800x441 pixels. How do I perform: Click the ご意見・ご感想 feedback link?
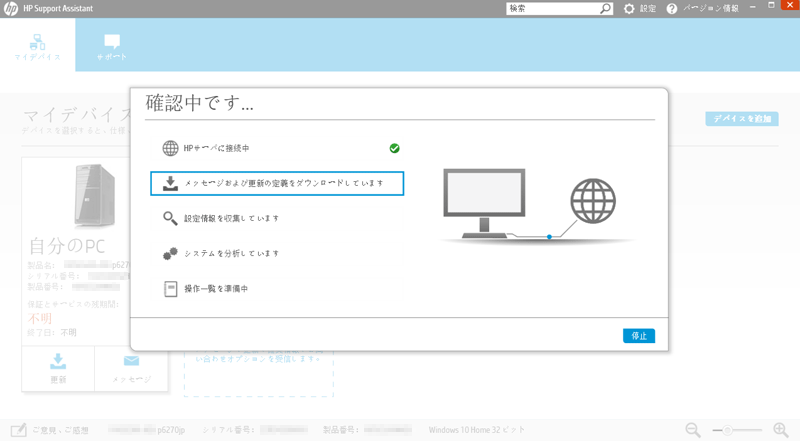pos(60,430)
